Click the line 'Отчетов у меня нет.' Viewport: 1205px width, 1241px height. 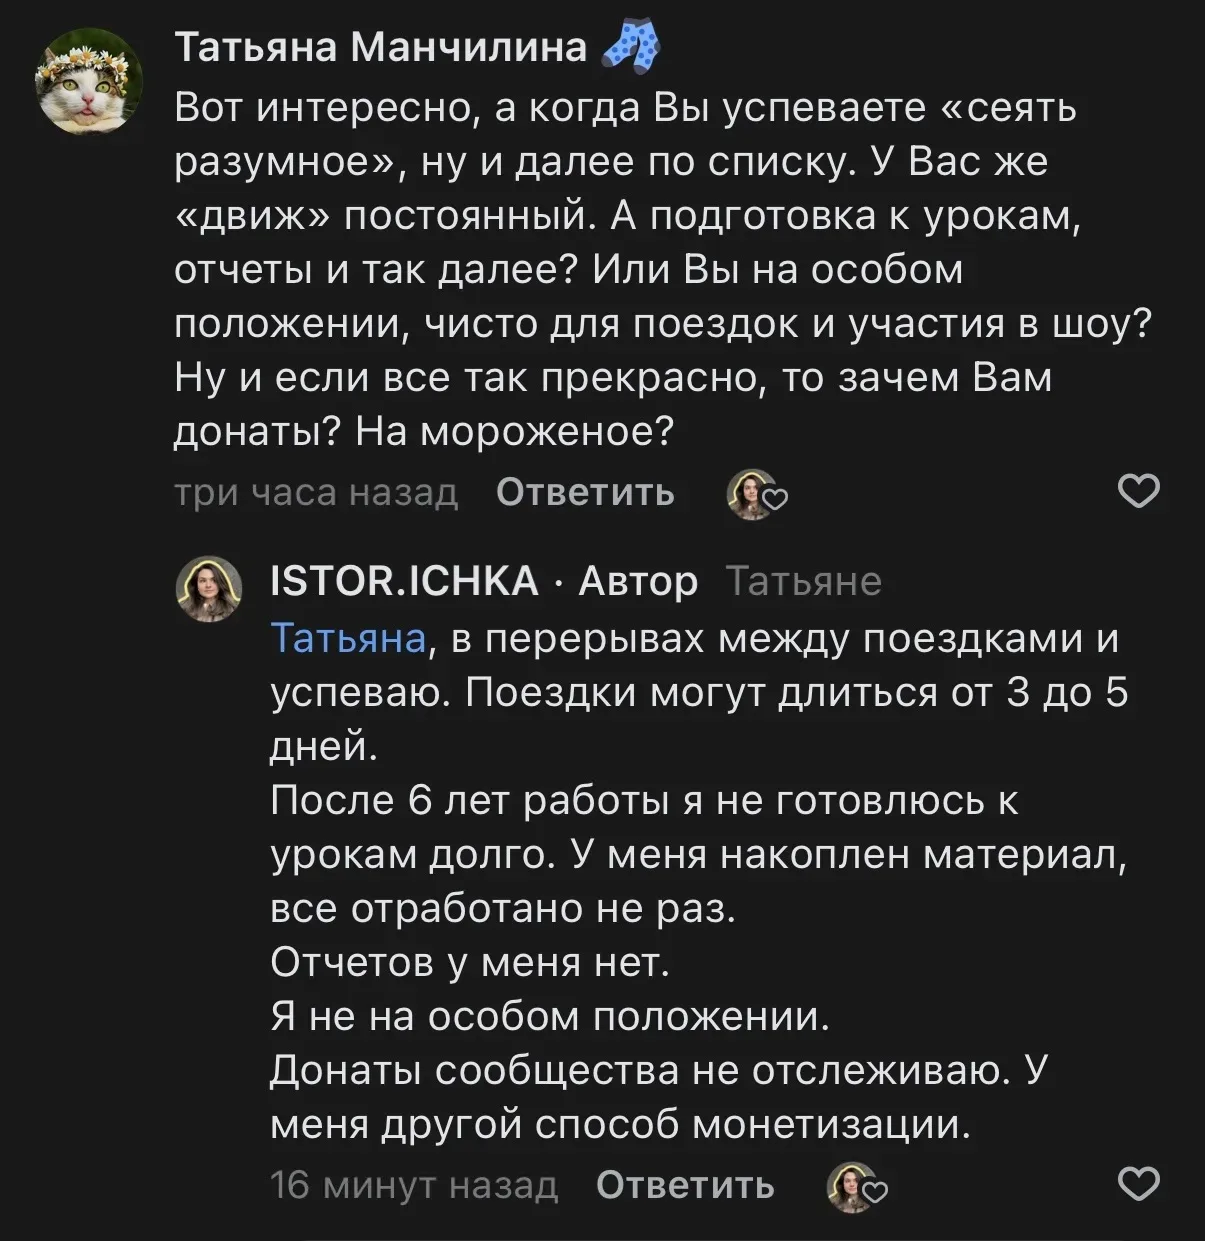469,962
